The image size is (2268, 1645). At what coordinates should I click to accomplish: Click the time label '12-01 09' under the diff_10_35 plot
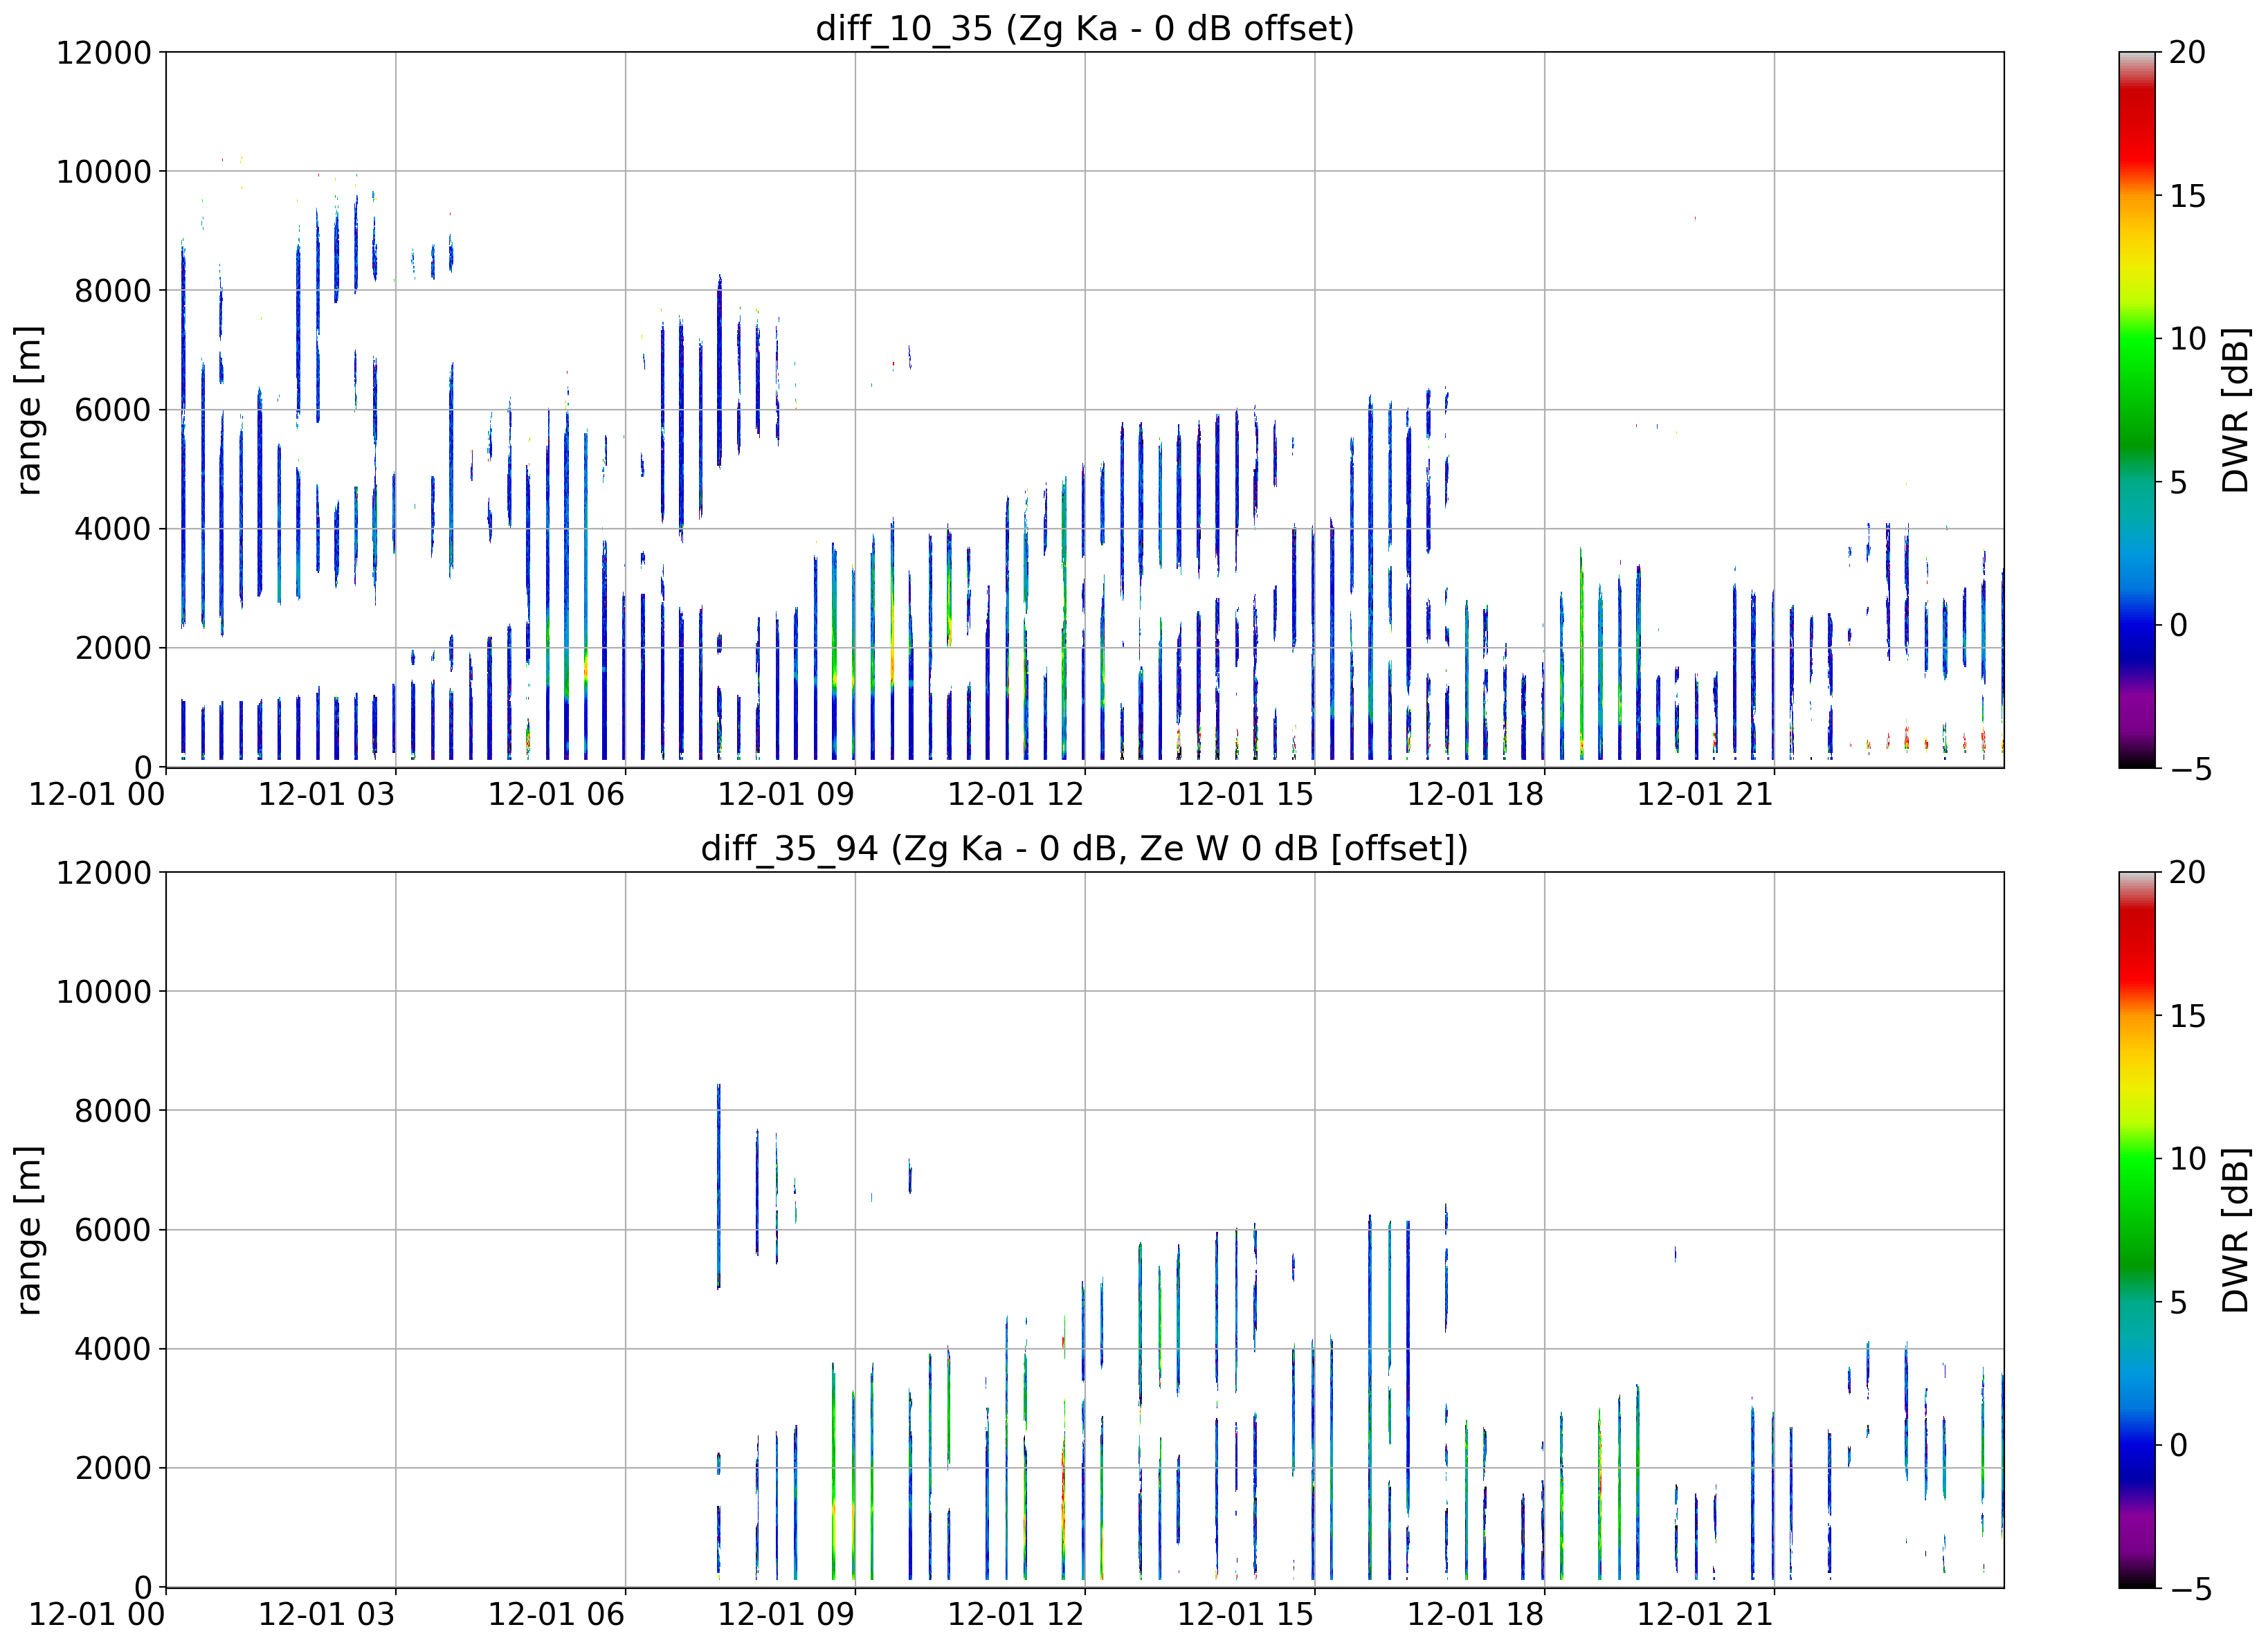786,795
